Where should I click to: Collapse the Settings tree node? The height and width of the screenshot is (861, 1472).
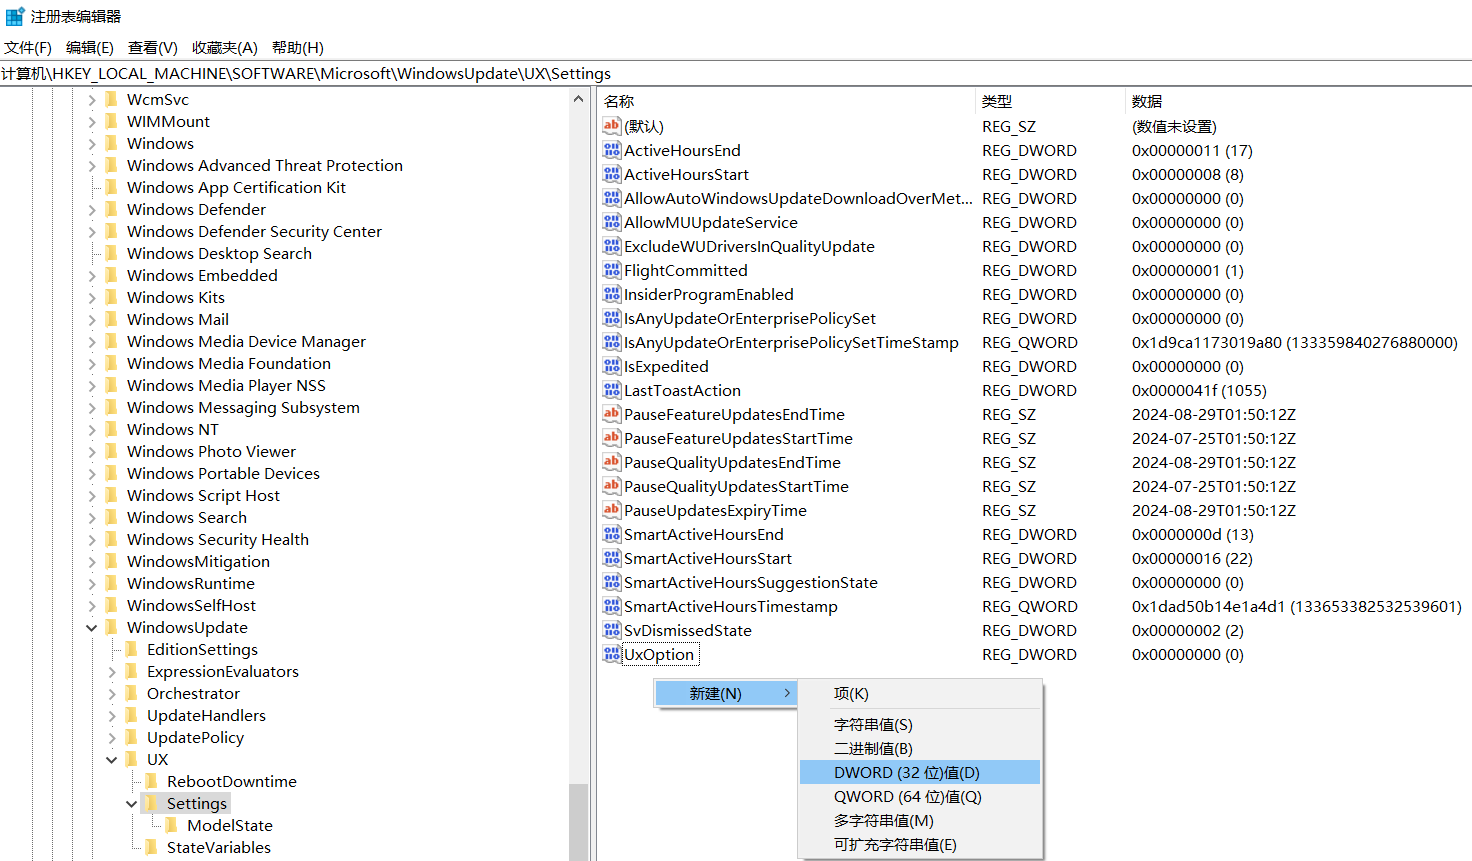132,804
